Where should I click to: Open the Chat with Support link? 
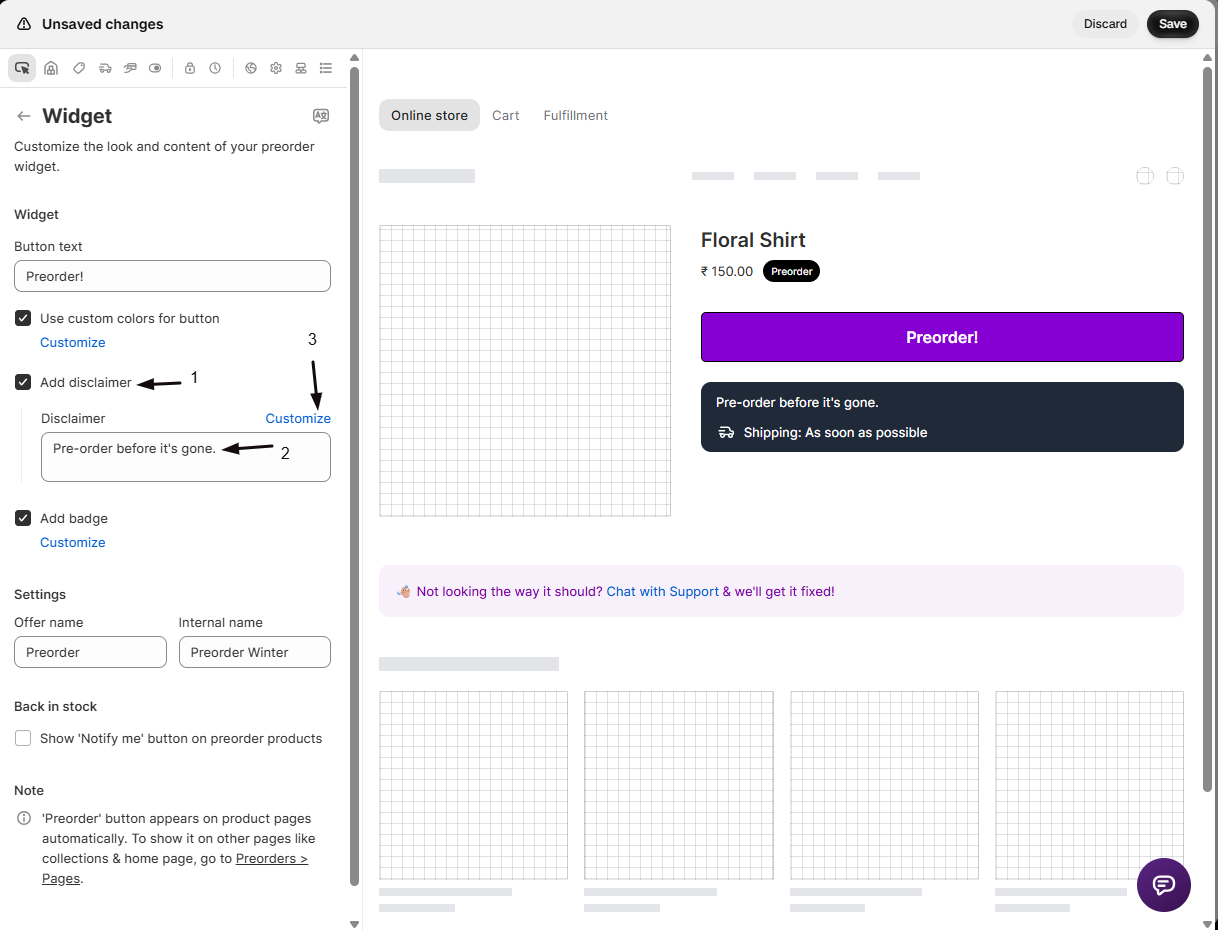click(663, 591)
